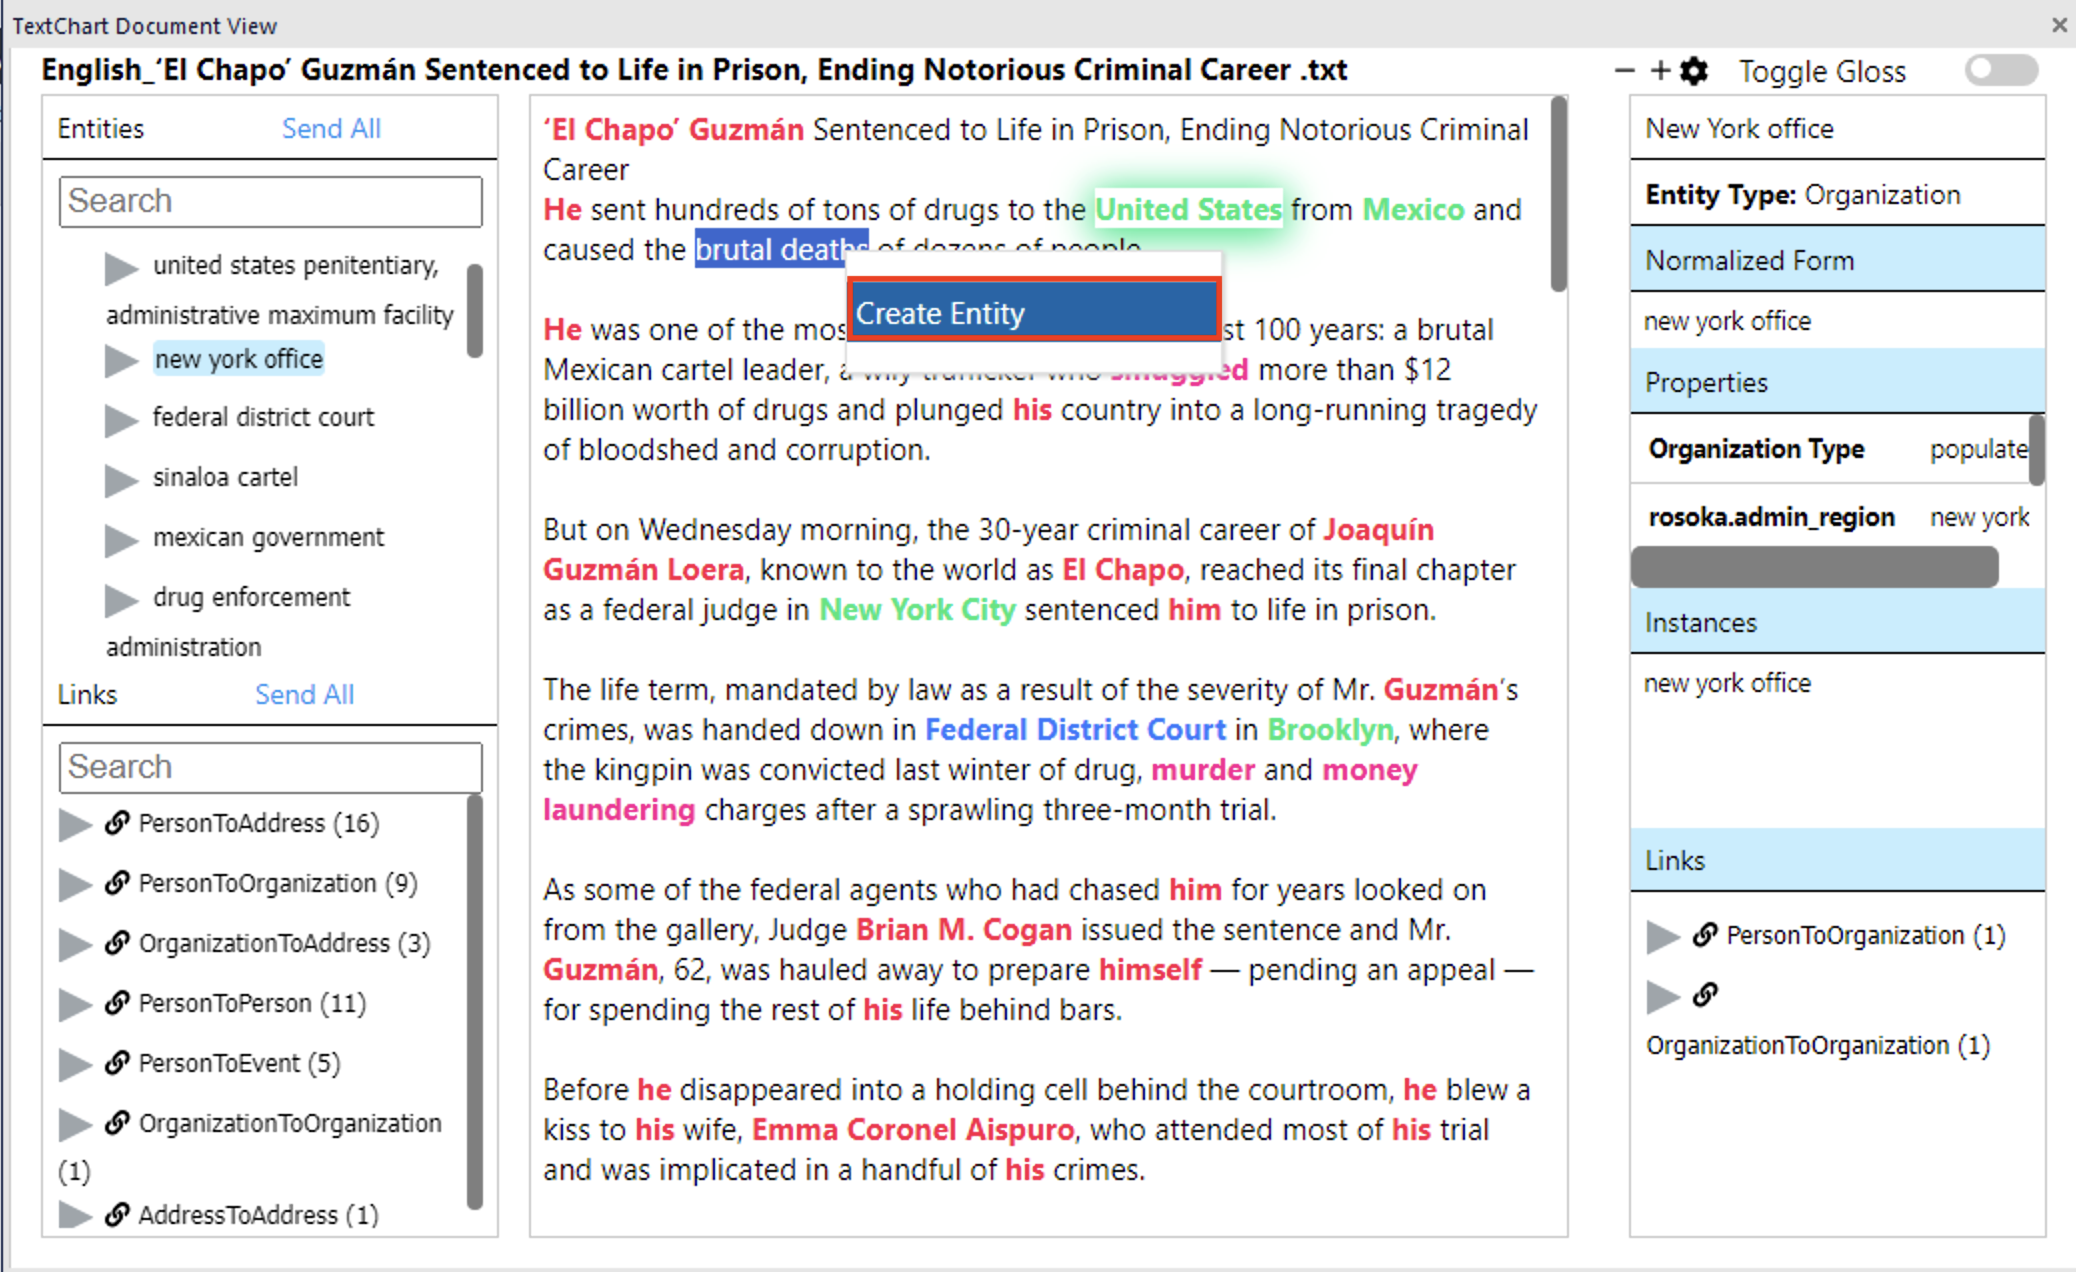Expand OrganizationToAddress (3) links
This screenshot has width=2076, height=1272.
[x=75, y=945]
